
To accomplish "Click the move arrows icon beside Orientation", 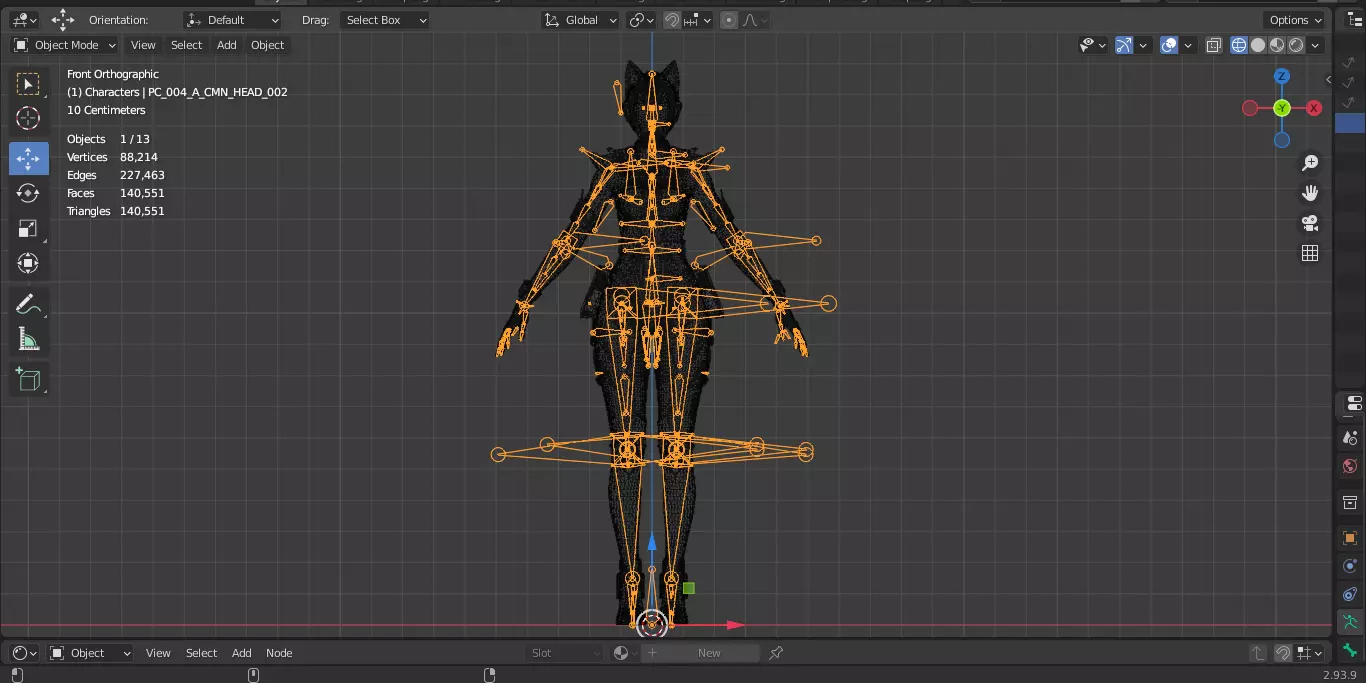I will [63, 20].
